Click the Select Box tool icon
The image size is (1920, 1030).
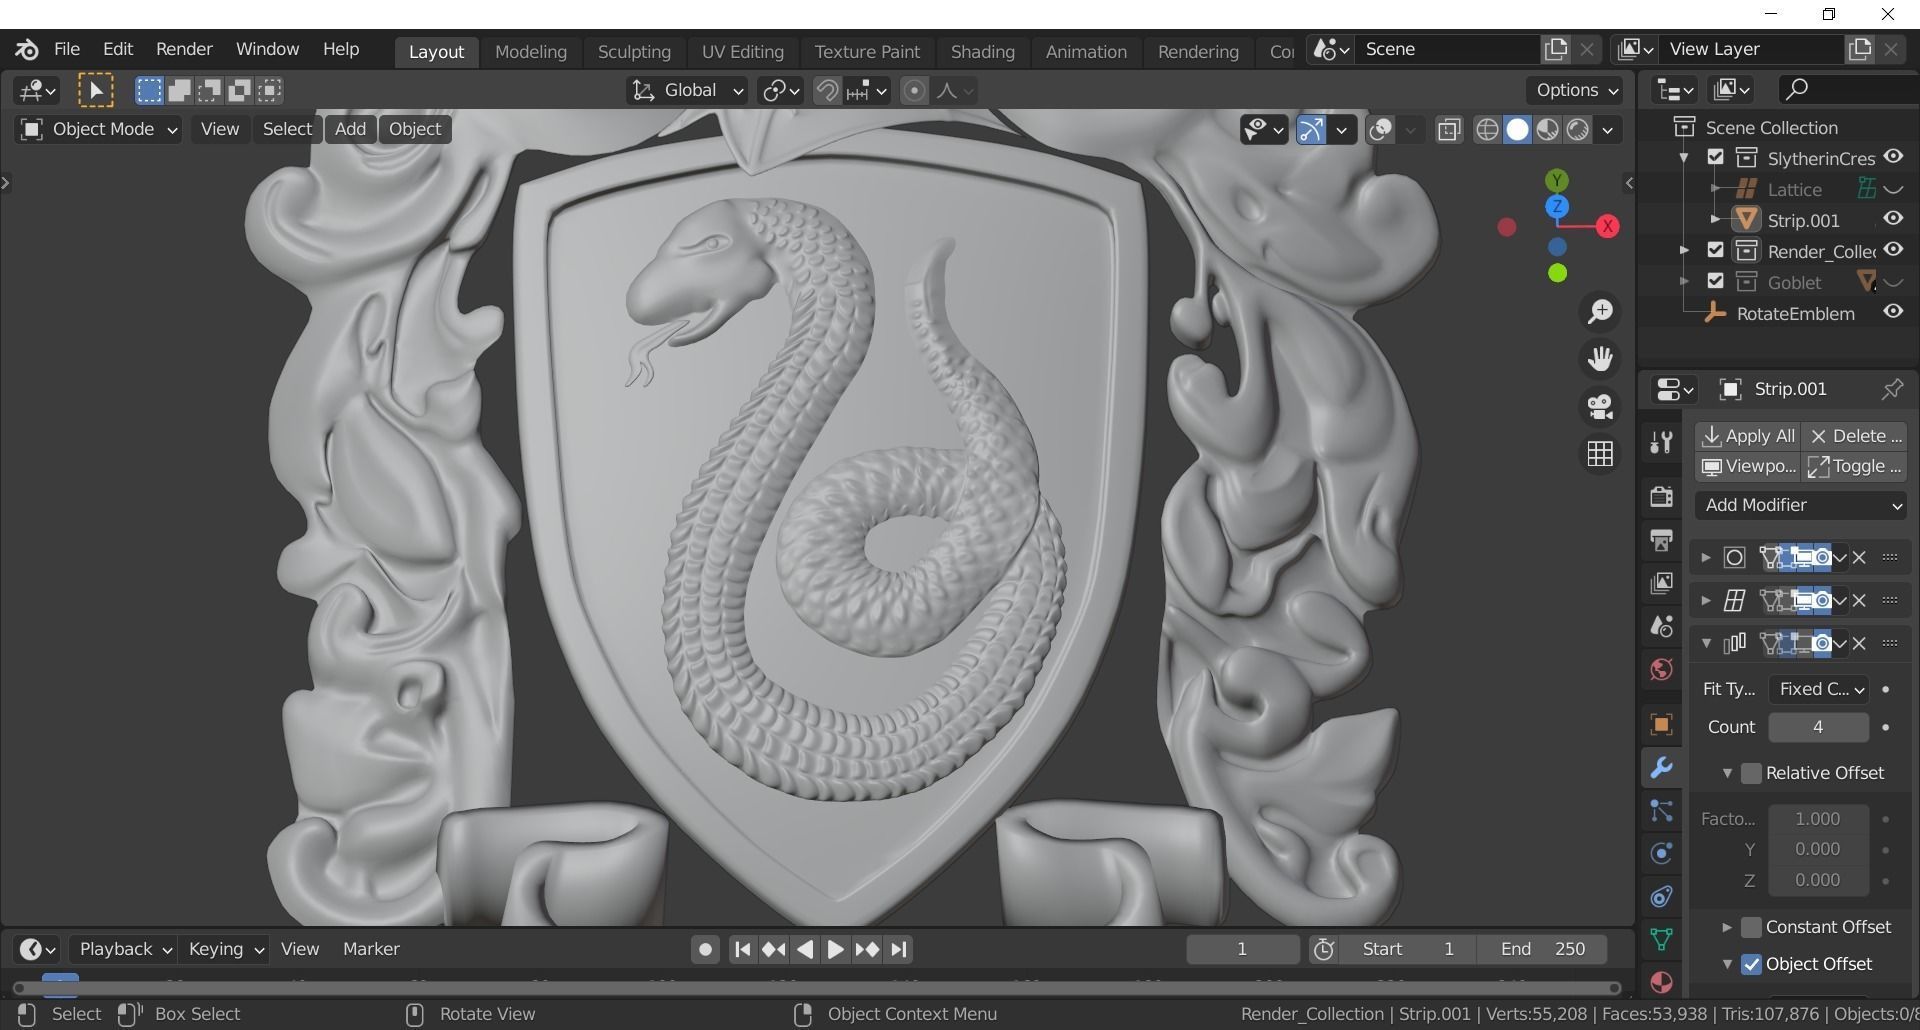96,91
